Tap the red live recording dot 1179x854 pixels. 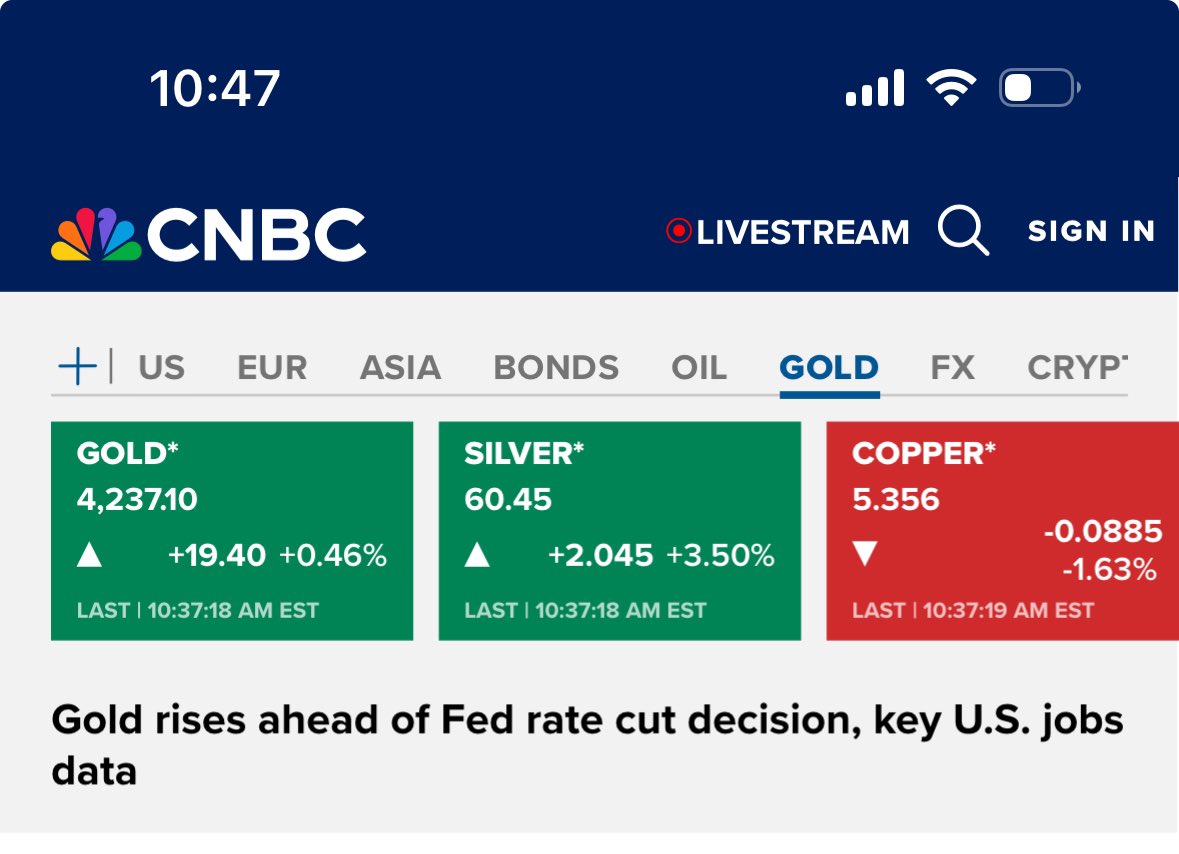coord(679,232)
